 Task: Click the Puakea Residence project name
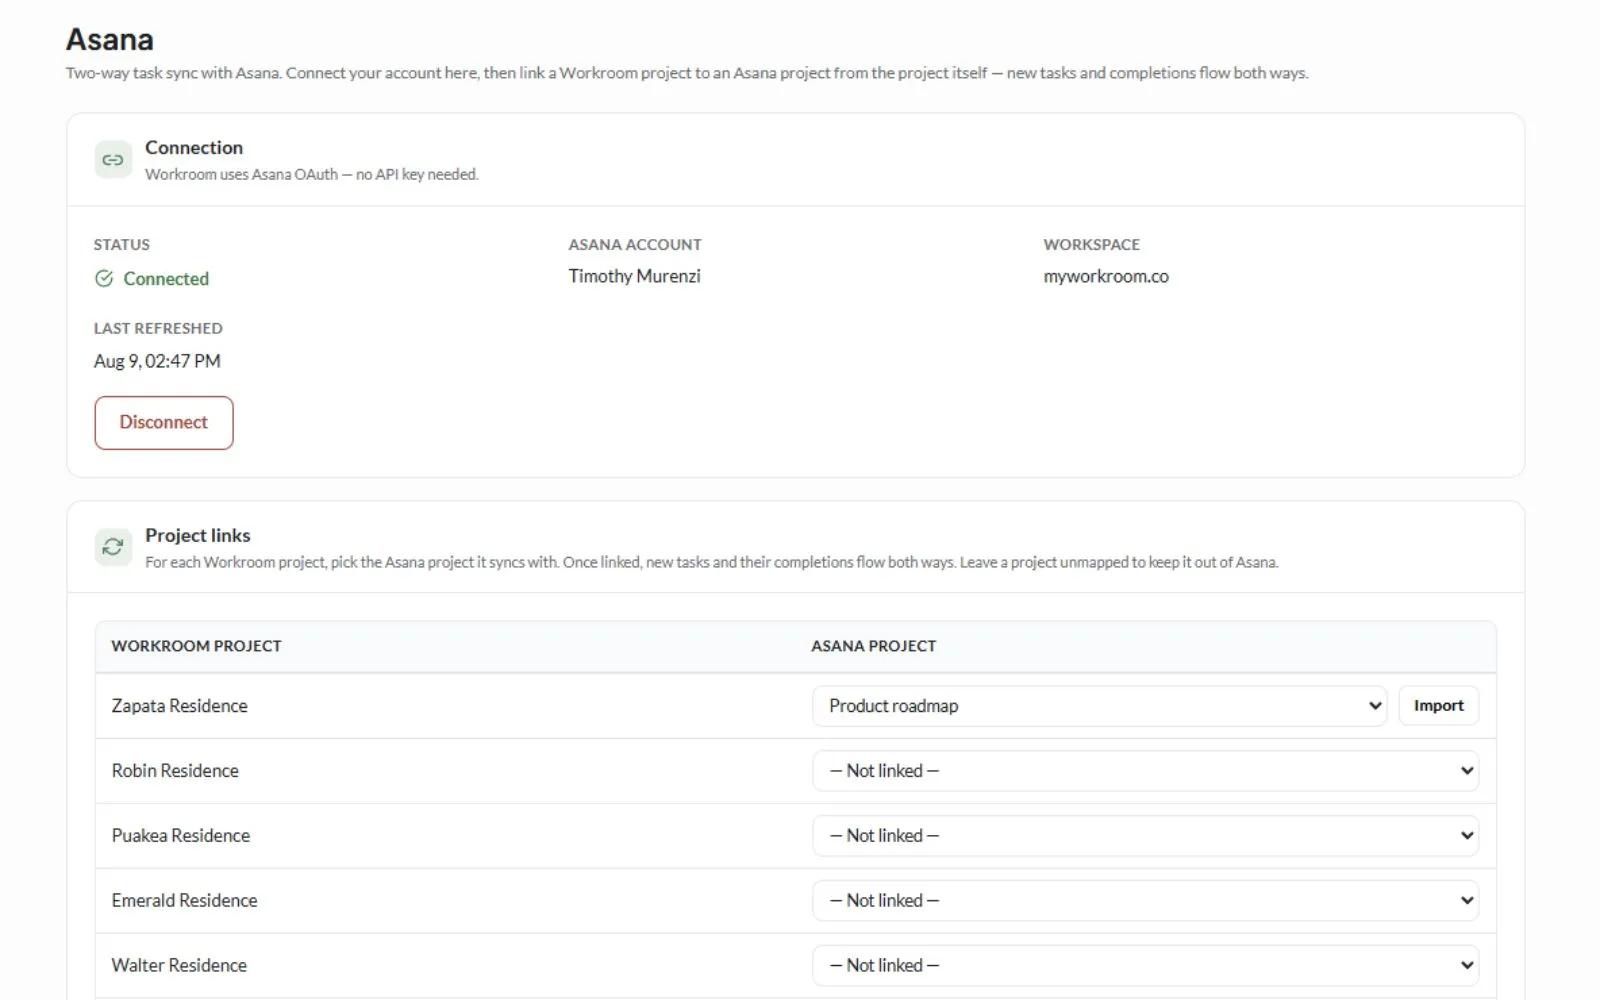point(181,836)
